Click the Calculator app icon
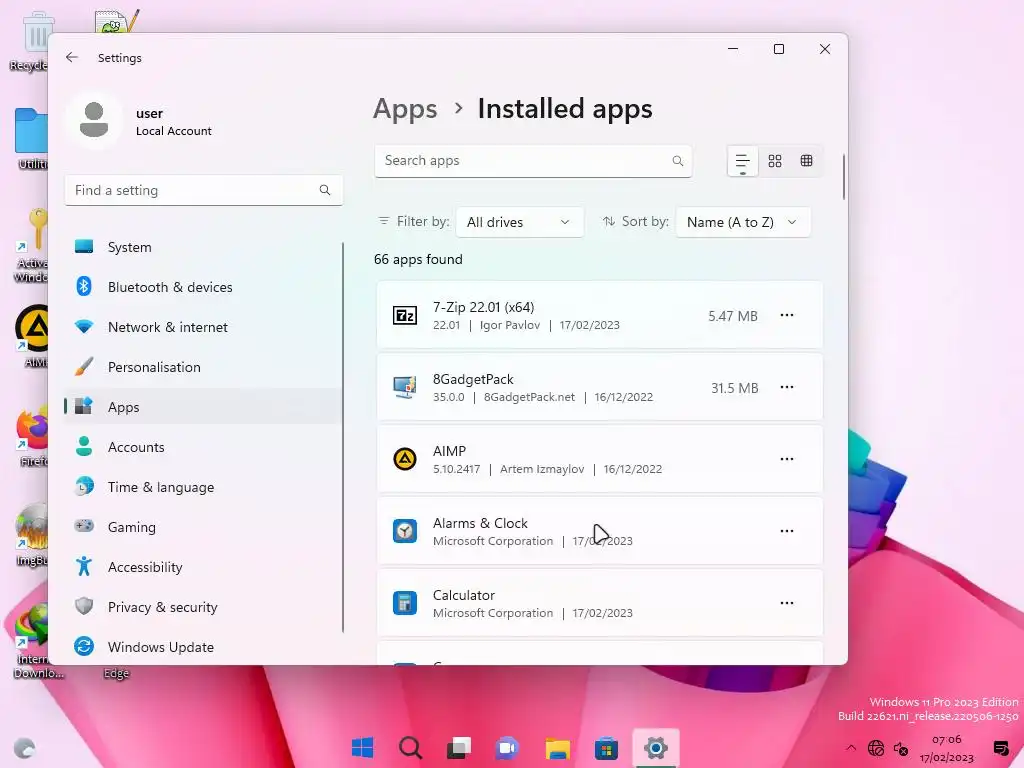The height and width of the screenshot is (768, 1024). [x=405, y=603]
